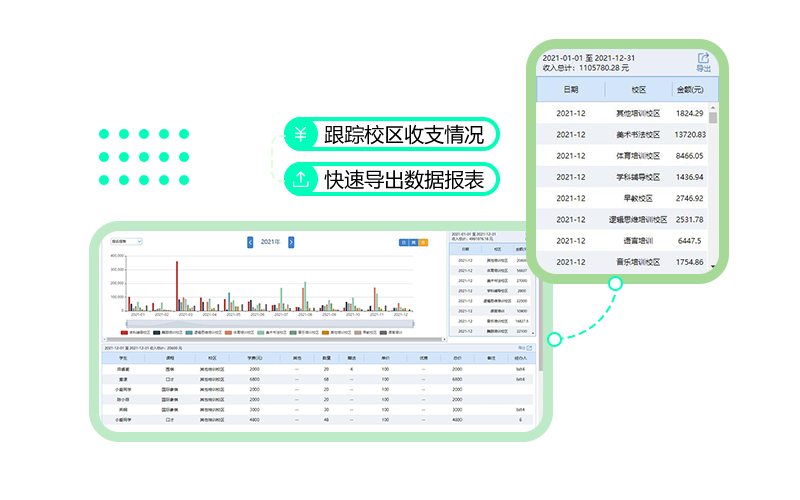Click the 校区 column header
Viewport: 800px width, 500px height.
pyautogui.click(x=638, y=89)
